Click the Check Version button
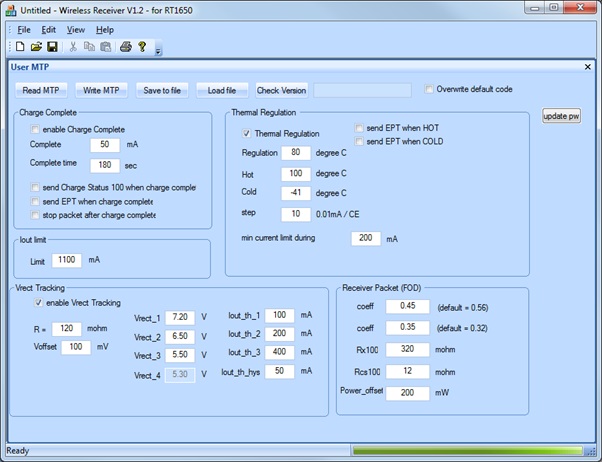This screenshot has height=462, width=602. [282, 90]
